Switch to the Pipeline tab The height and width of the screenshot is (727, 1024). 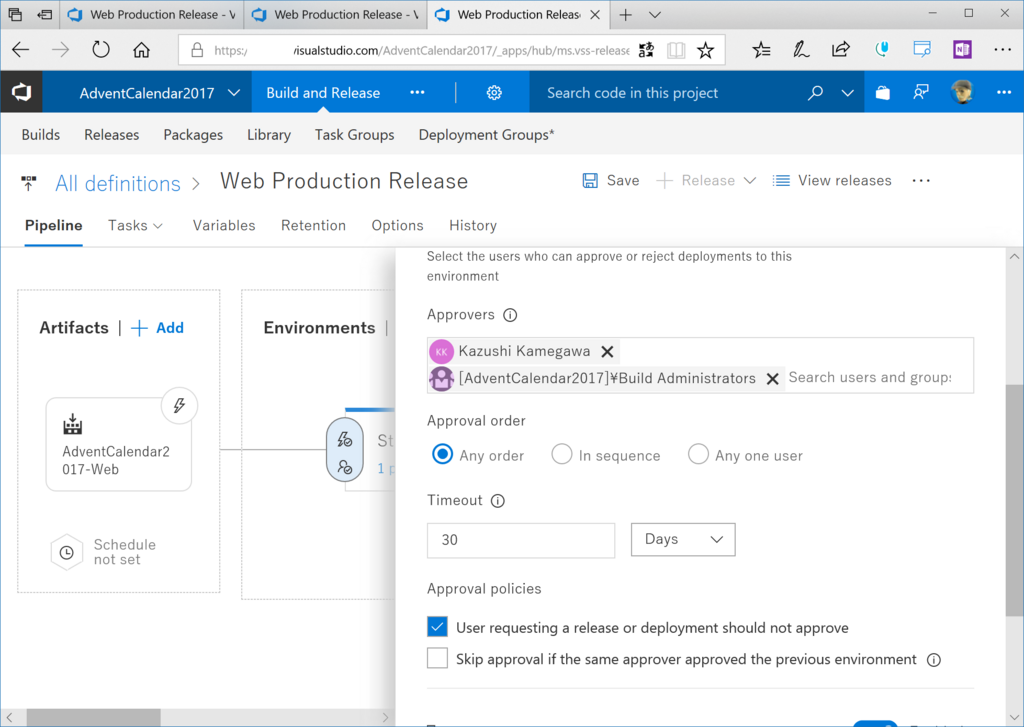(54, 225)
